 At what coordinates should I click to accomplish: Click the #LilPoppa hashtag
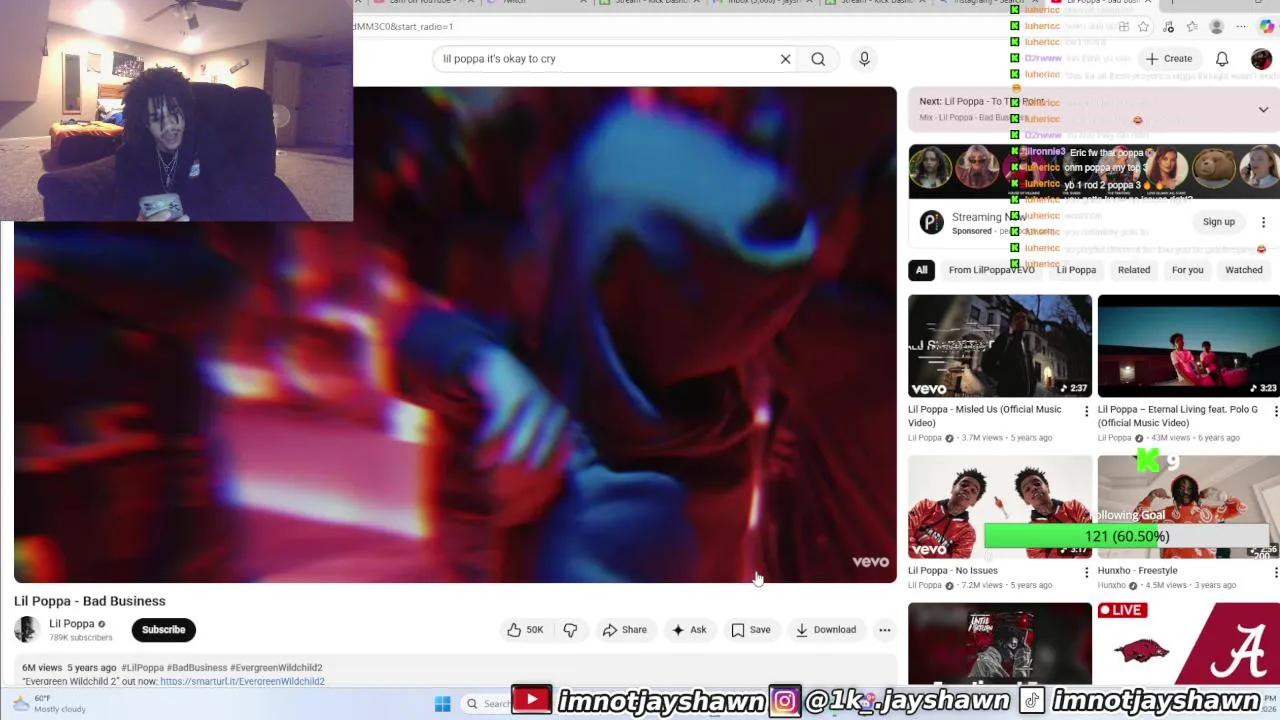[x=142, y=668]
